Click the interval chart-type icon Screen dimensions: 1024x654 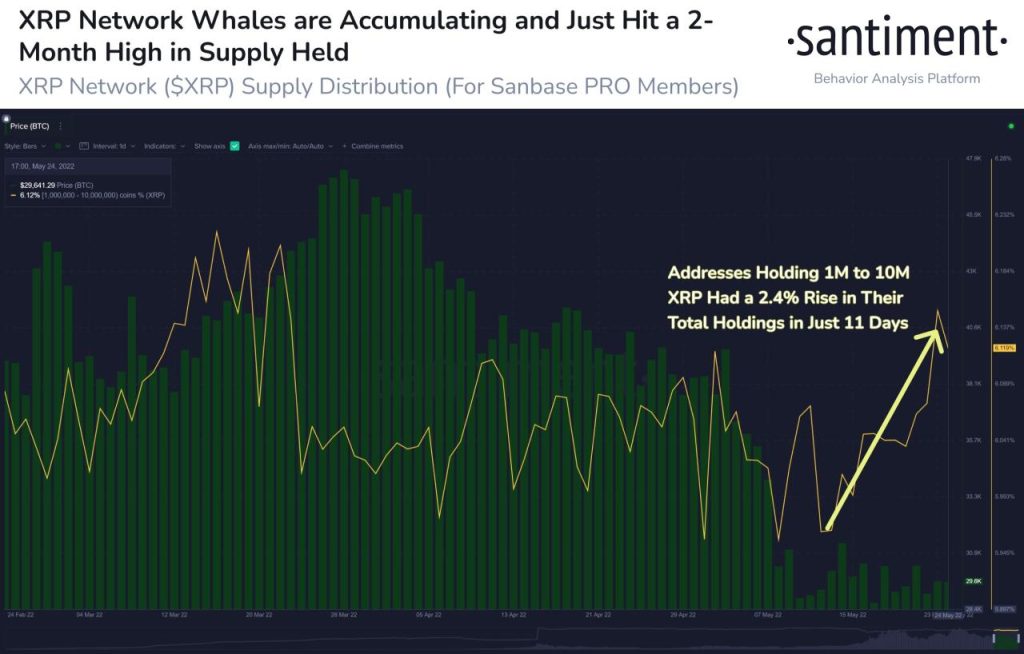[84, 146]
